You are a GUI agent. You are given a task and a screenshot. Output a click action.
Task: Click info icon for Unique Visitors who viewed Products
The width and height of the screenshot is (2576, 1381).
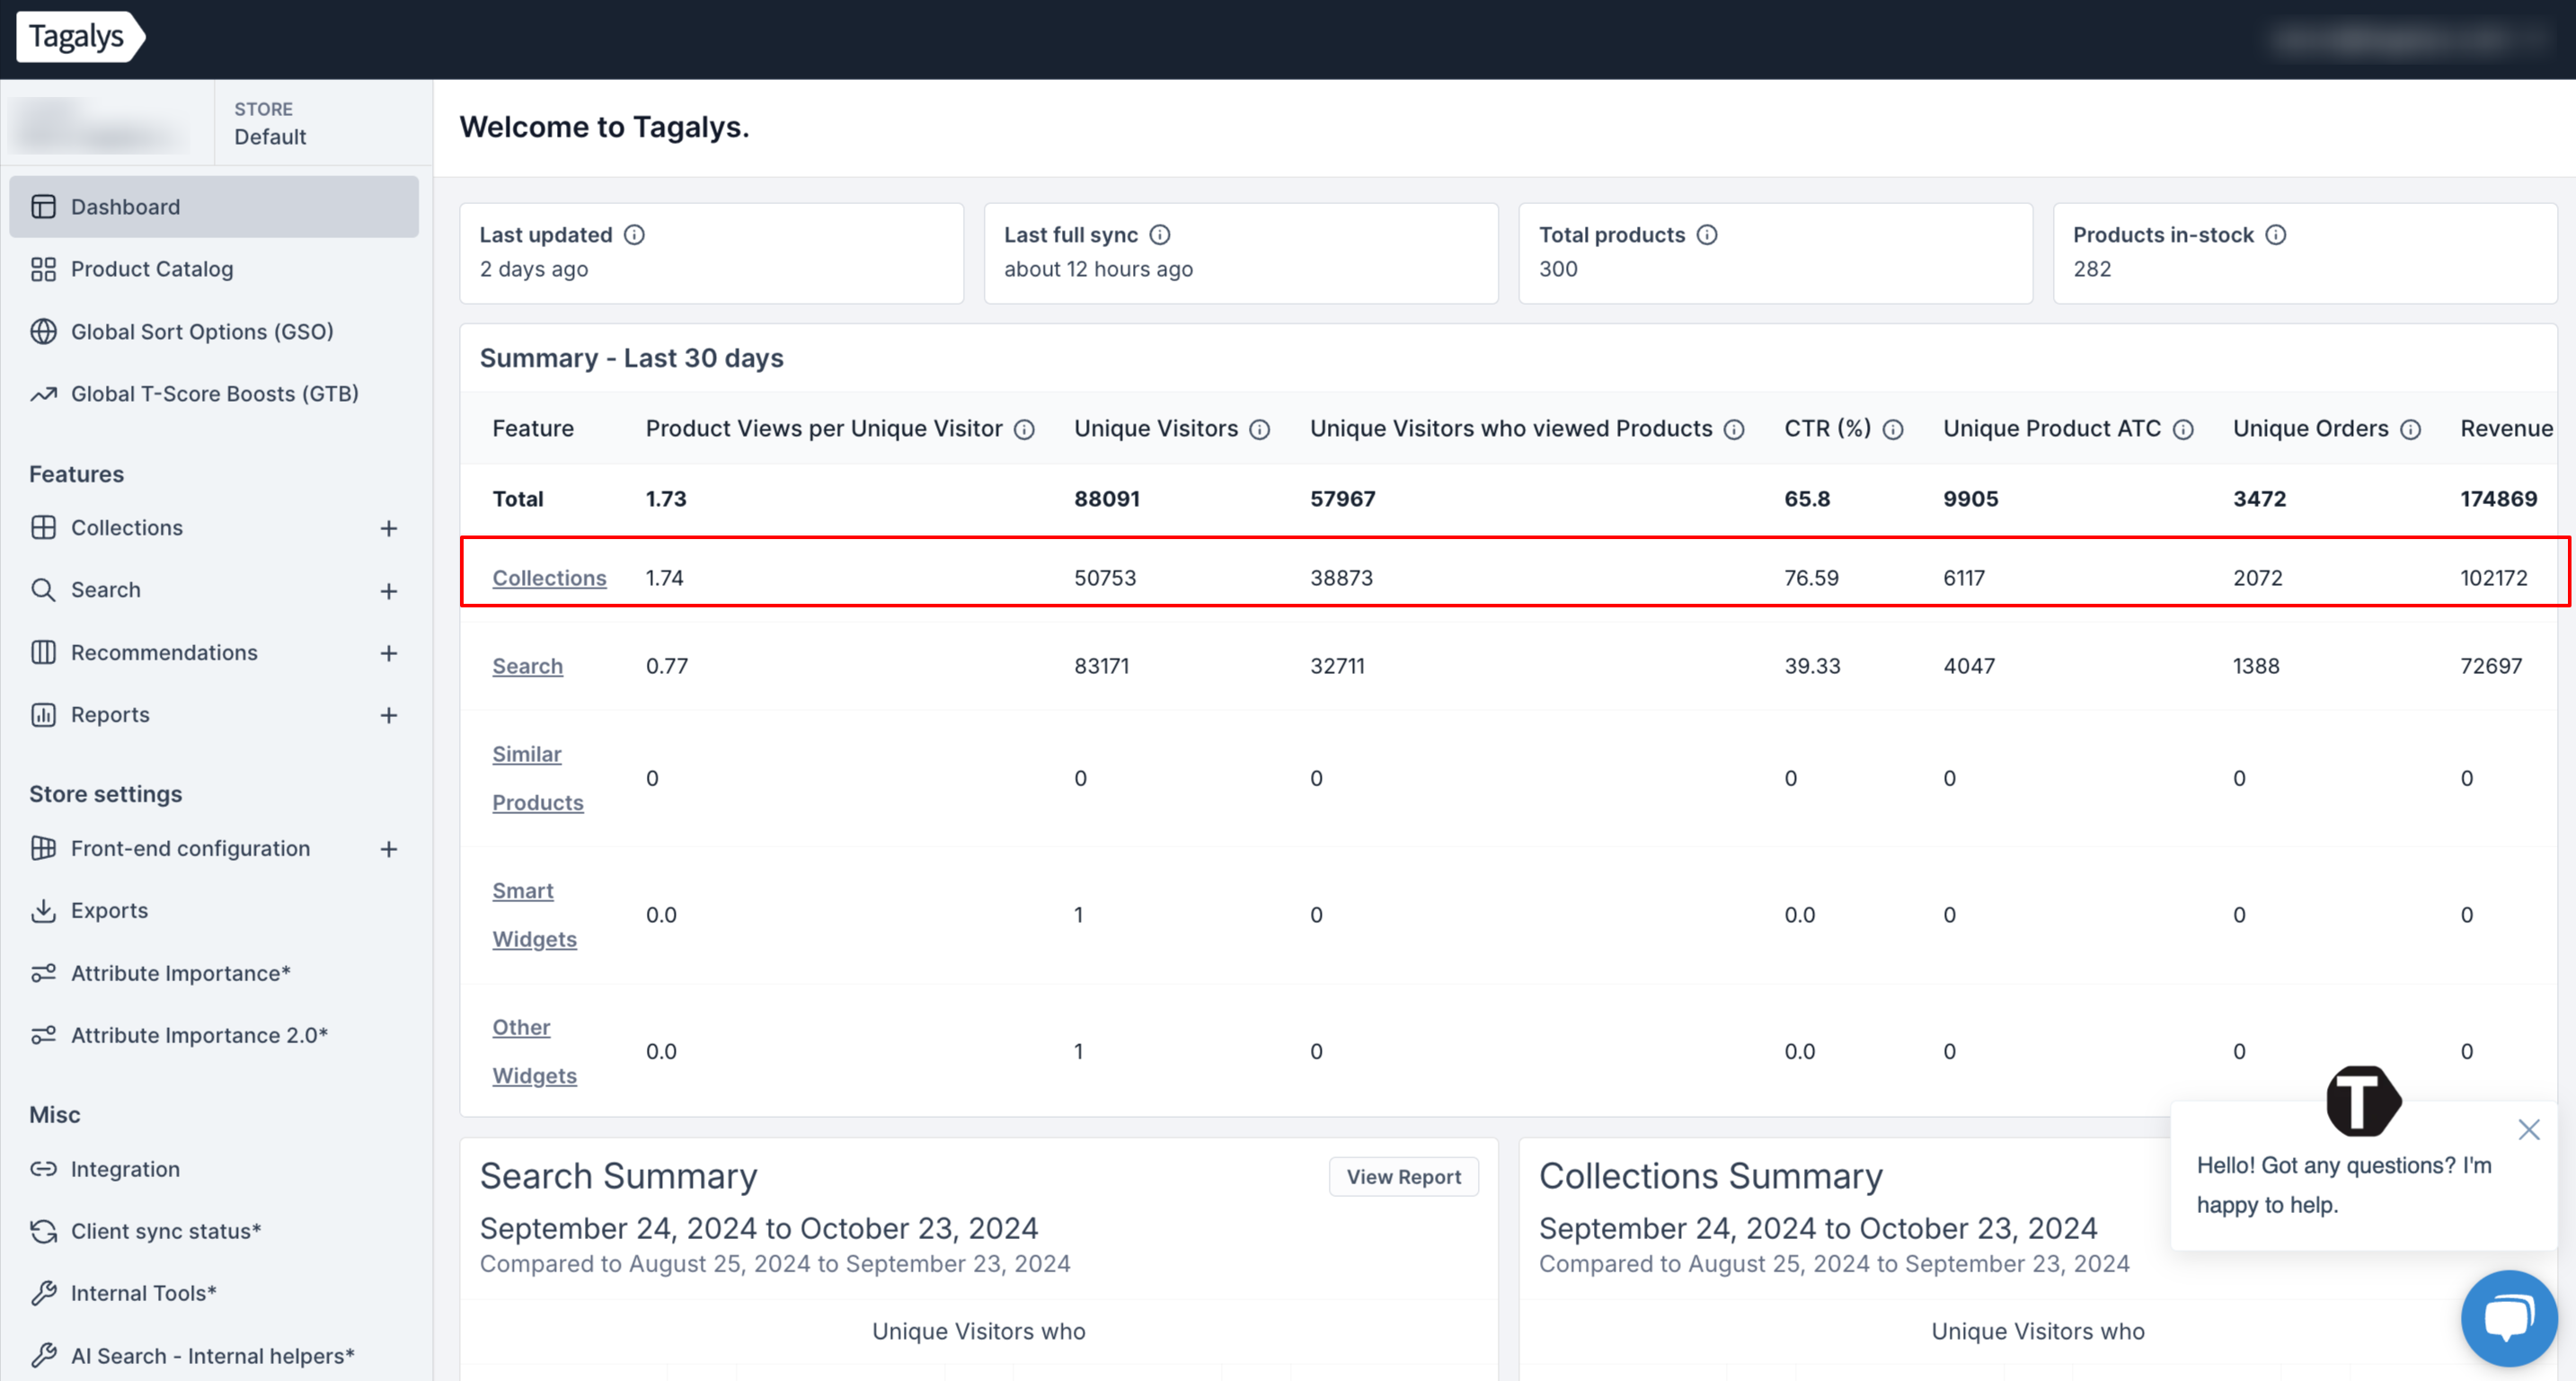point(1734,430)
